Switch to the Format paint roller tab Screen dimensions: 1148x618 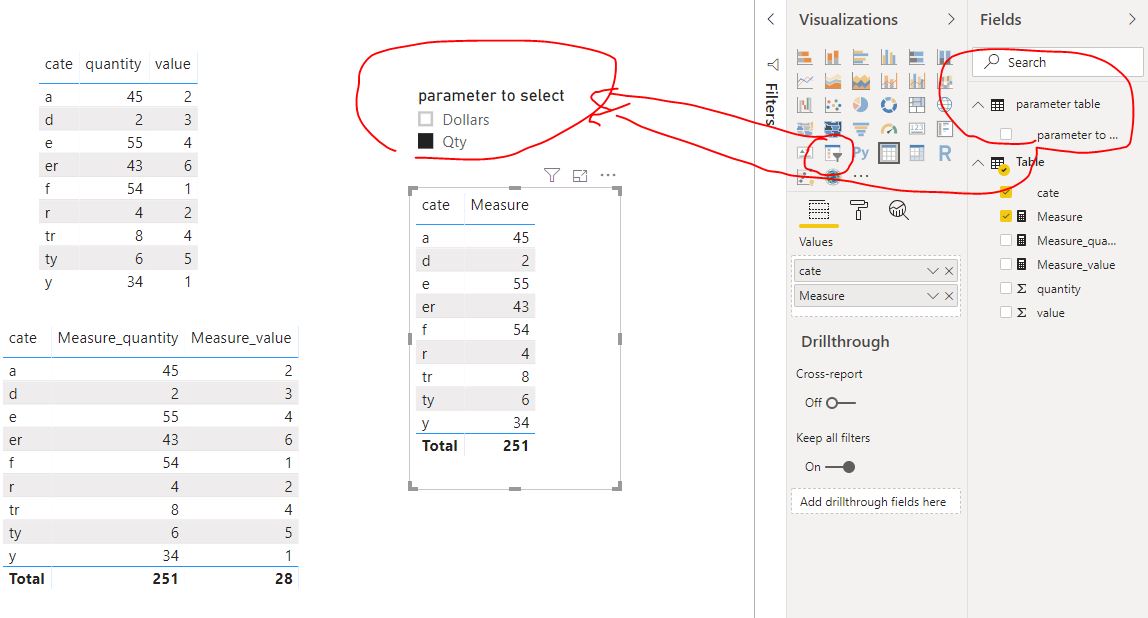(859, 210)
